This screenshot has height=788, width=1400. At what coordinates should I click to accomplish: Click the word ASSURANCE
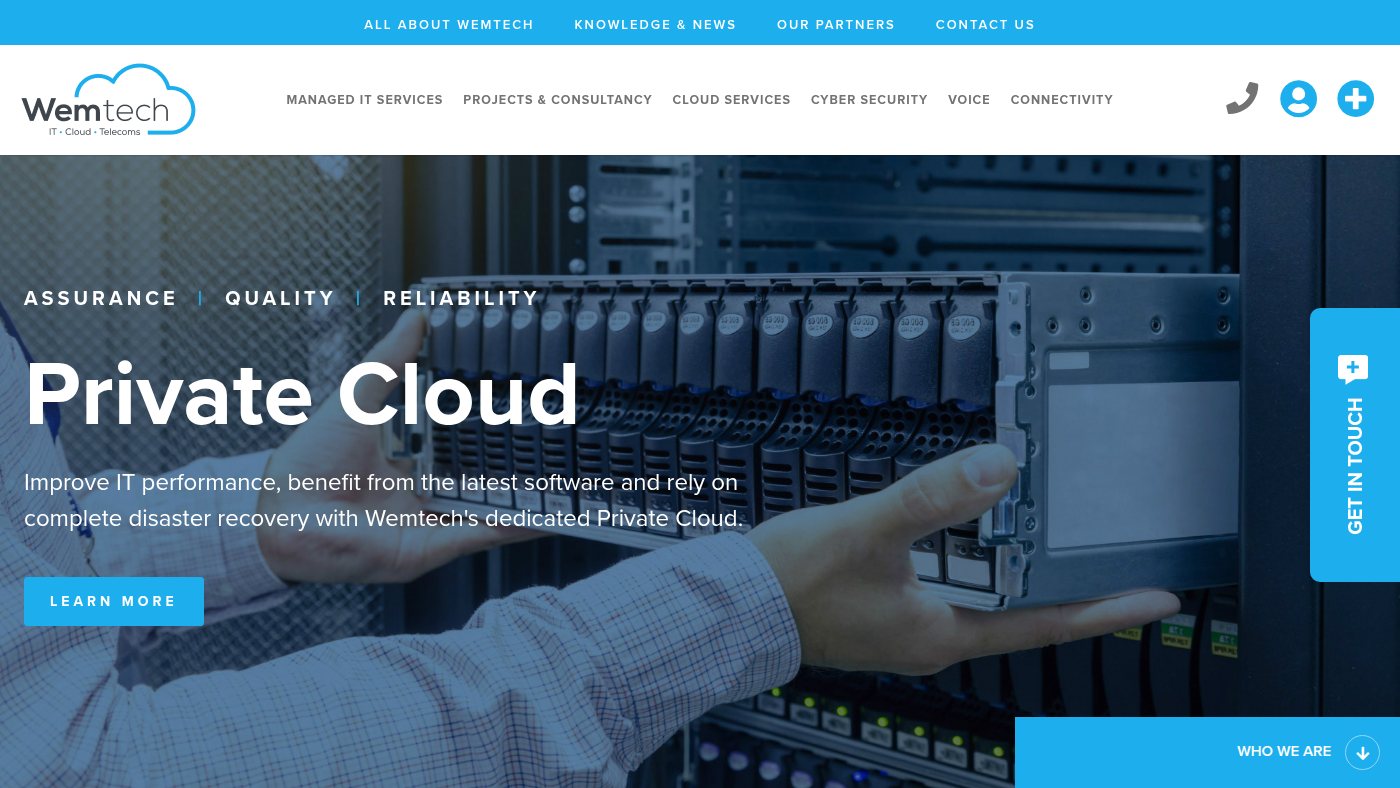click(x=101, y=298)
